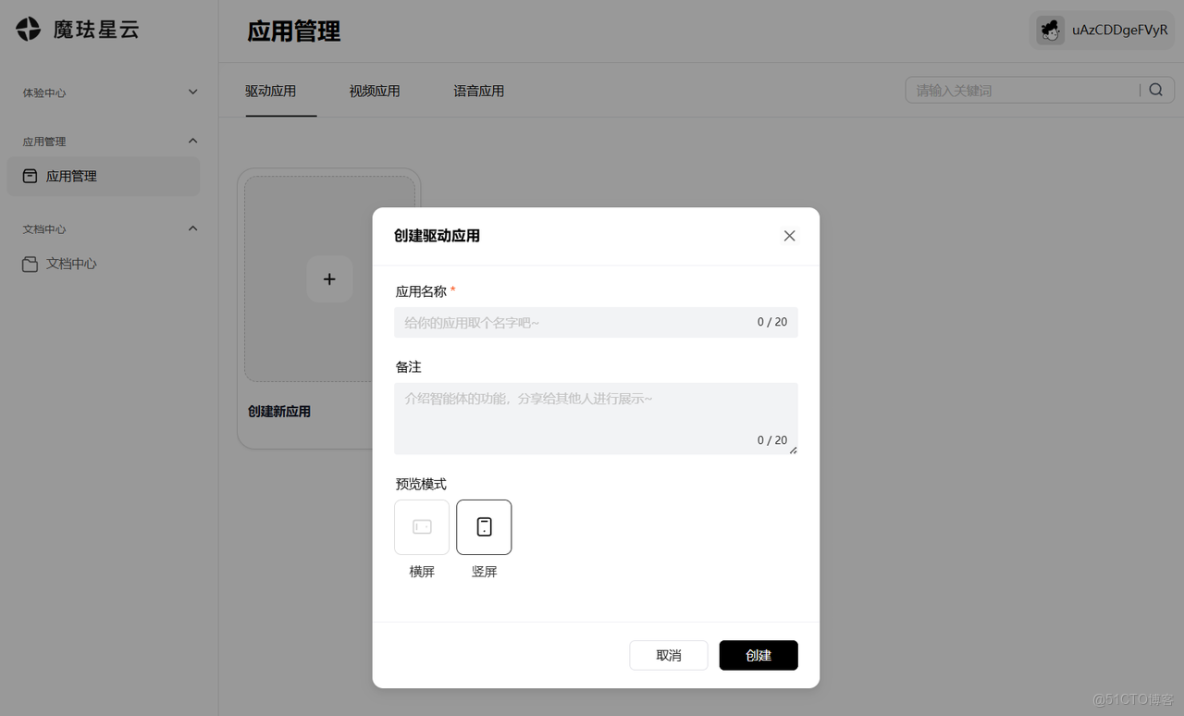Switch to the 语音应用 tab

click(x=479, y=90)
